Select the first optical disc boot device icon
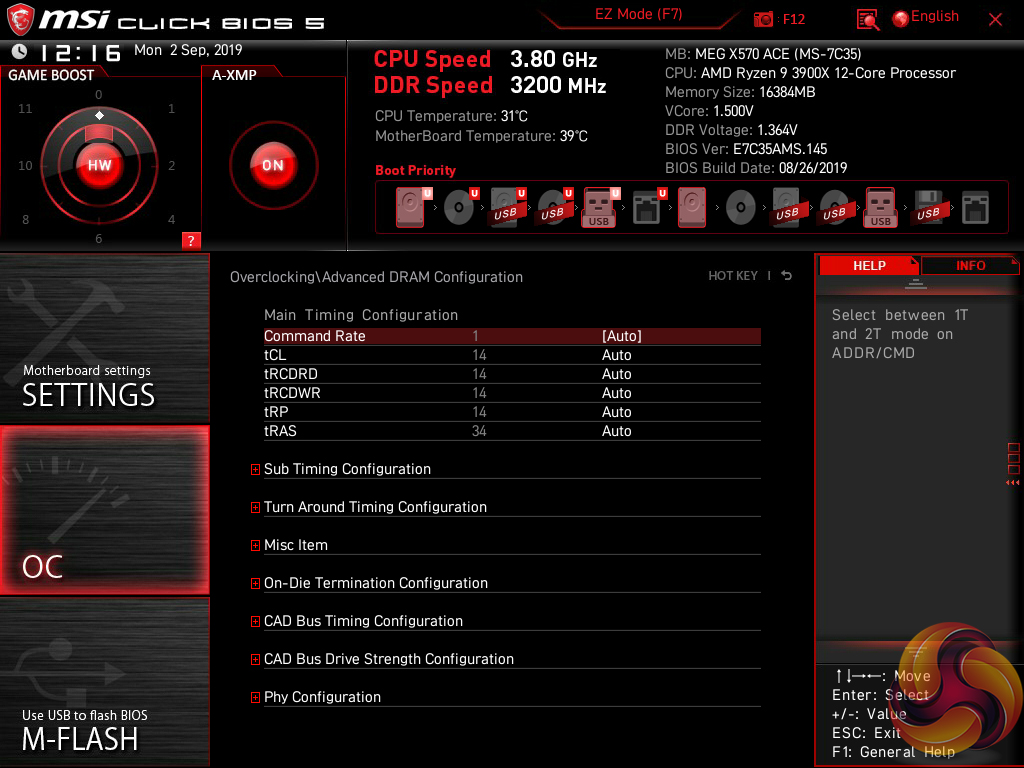 (458, 208)
